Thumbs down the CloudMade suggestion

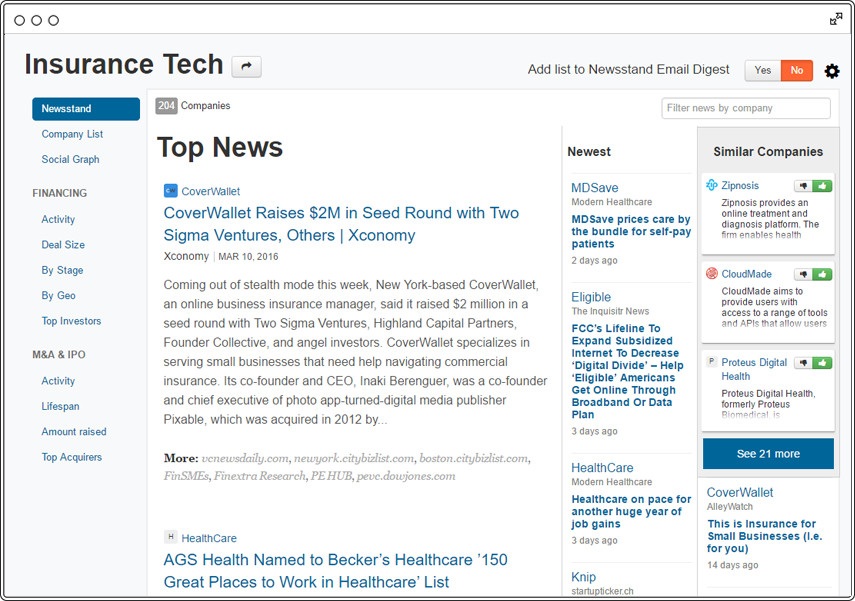tap(803, 274)
